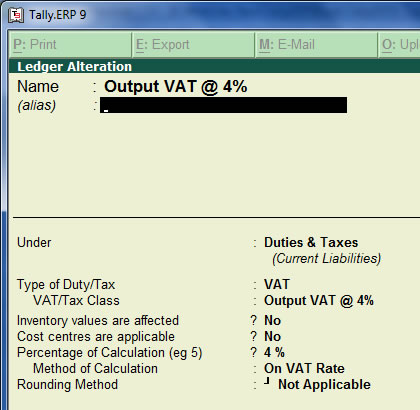
Task: Click the Rounding Method end-of-list marker
Action: click(267, 381)
